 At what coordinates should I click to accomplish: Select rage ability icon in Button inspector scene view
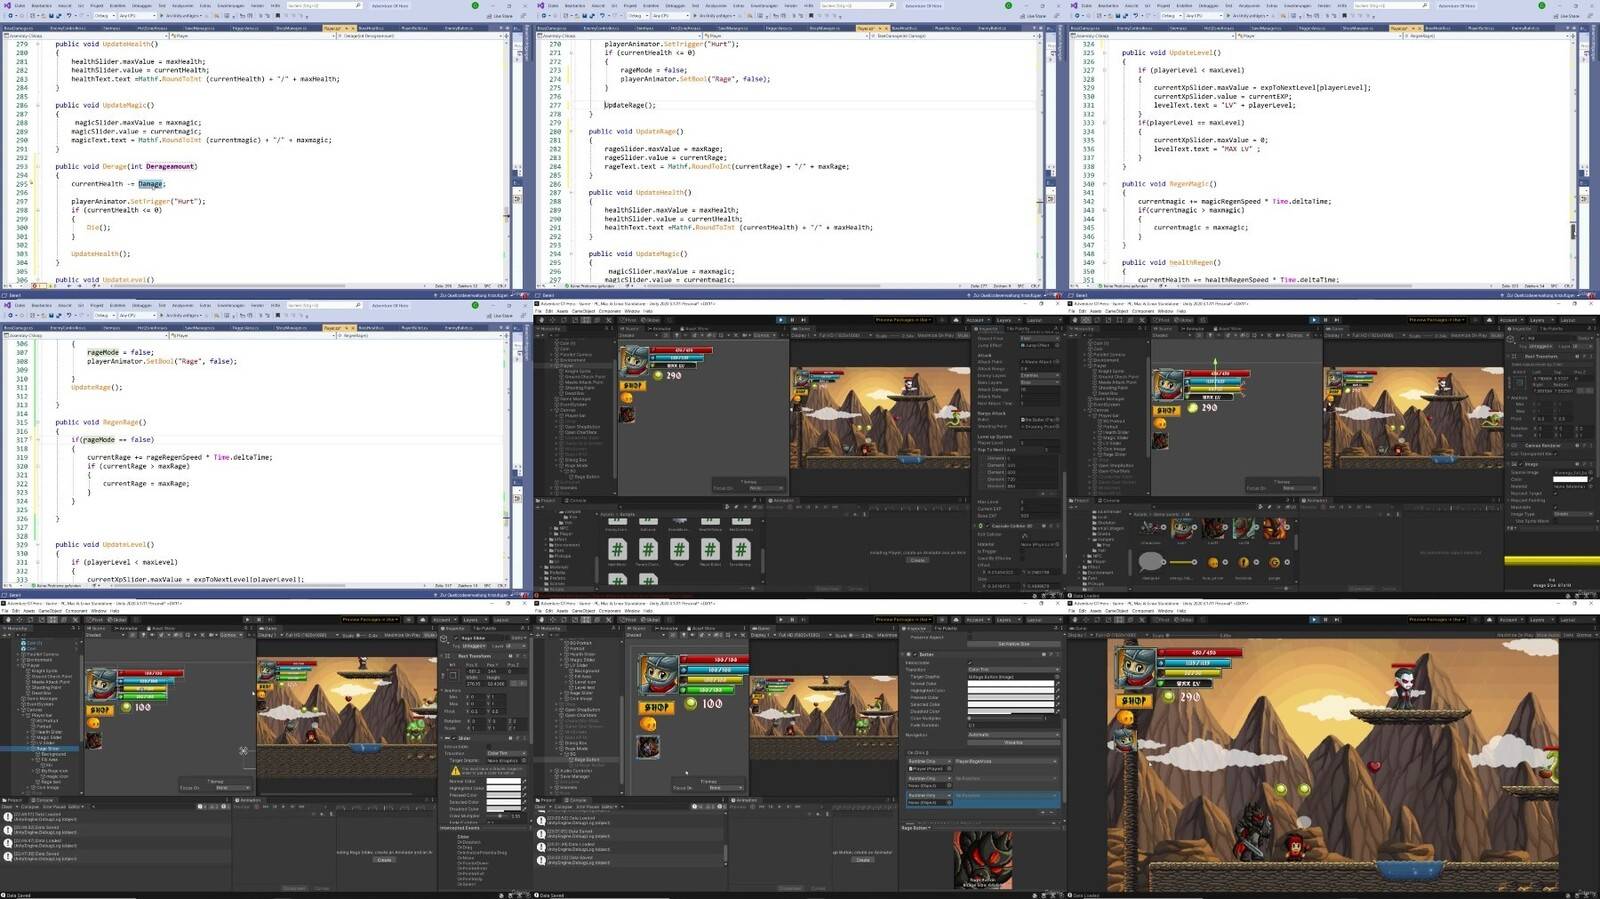point(648,747)
